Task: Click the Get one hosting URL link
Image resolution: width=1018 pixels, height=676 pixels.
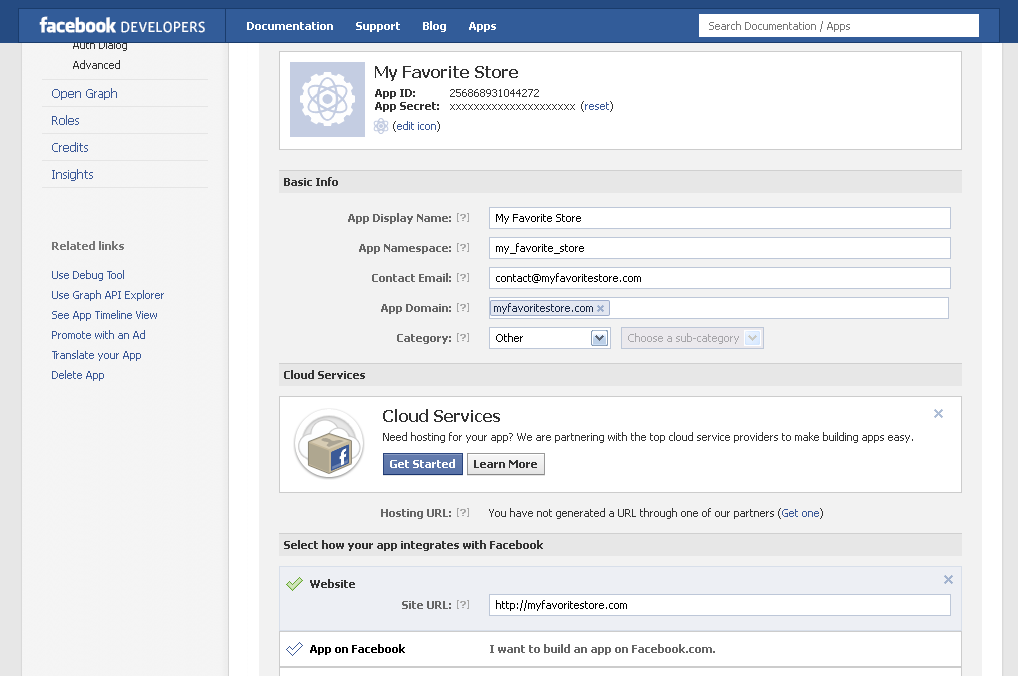Action: pyautogui.click(x=801, y=513)
